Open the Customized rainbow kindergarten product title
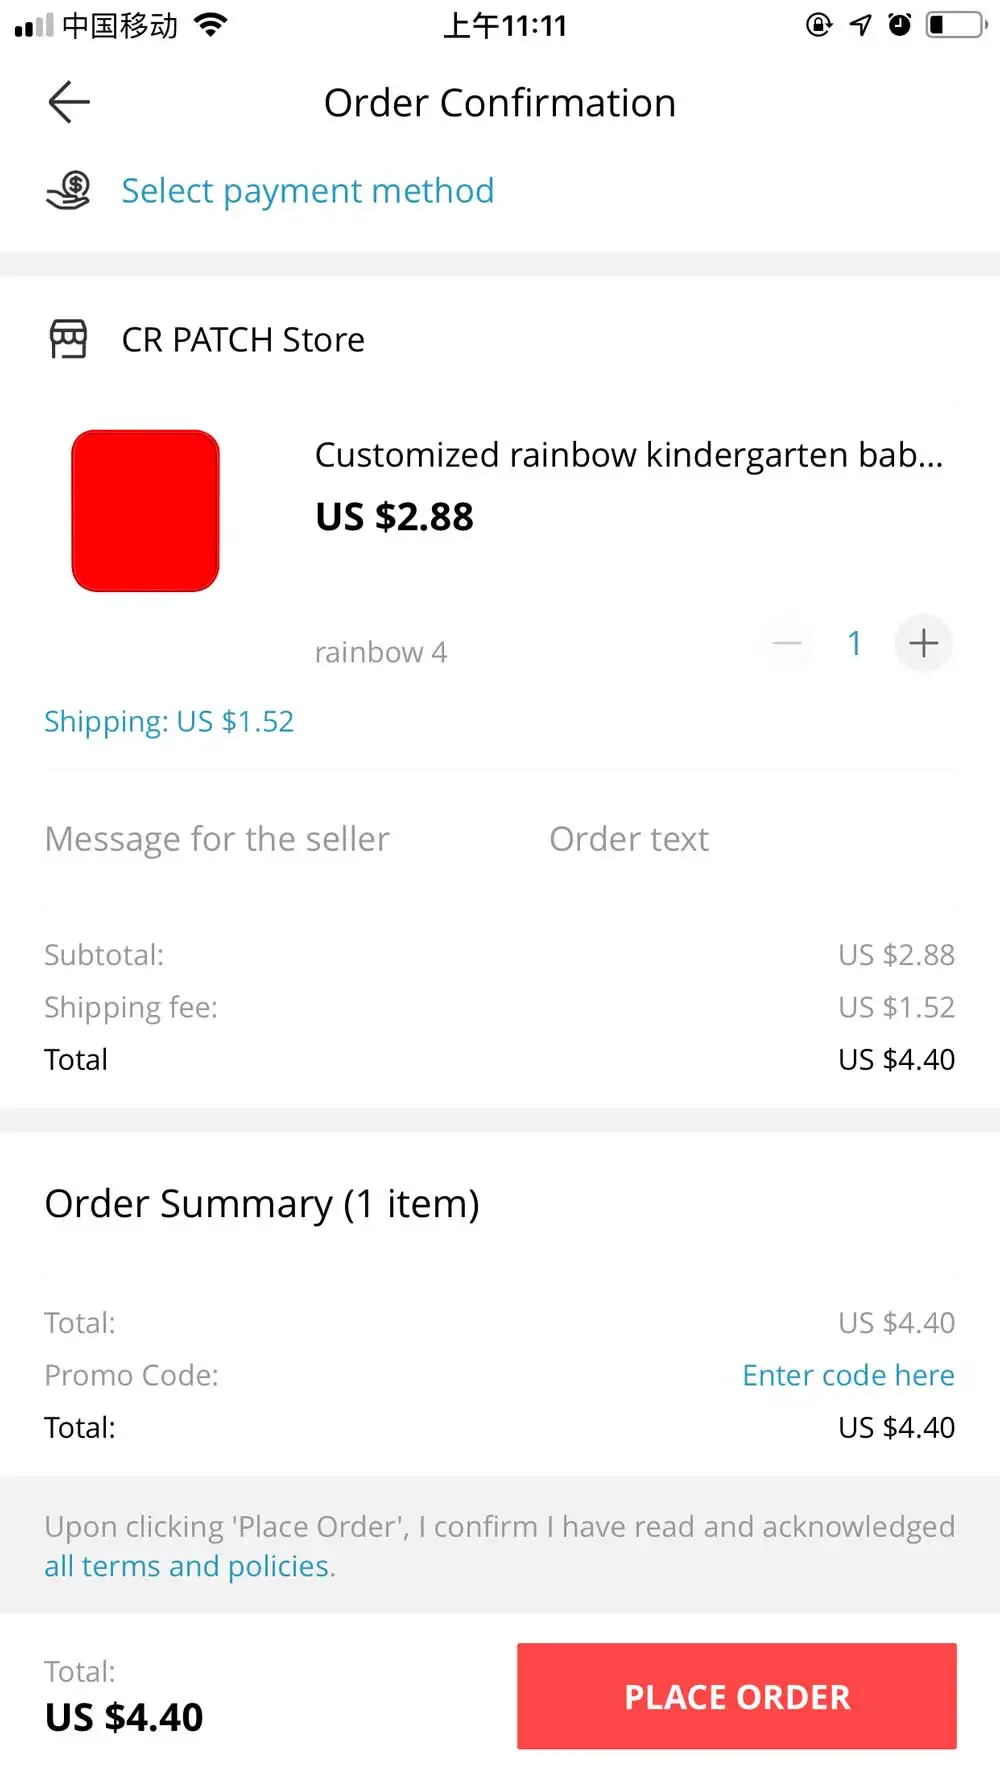The height and width of the screenshot is (1778, 1000). (628, 455)
